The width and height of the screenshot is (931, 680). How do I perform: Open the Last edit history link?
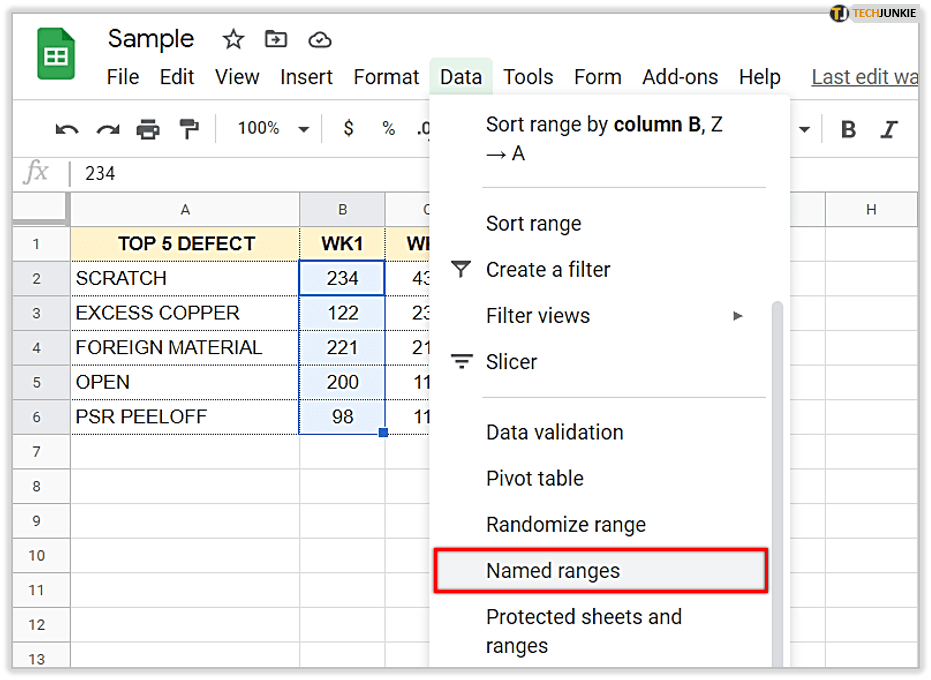(864, 77)
